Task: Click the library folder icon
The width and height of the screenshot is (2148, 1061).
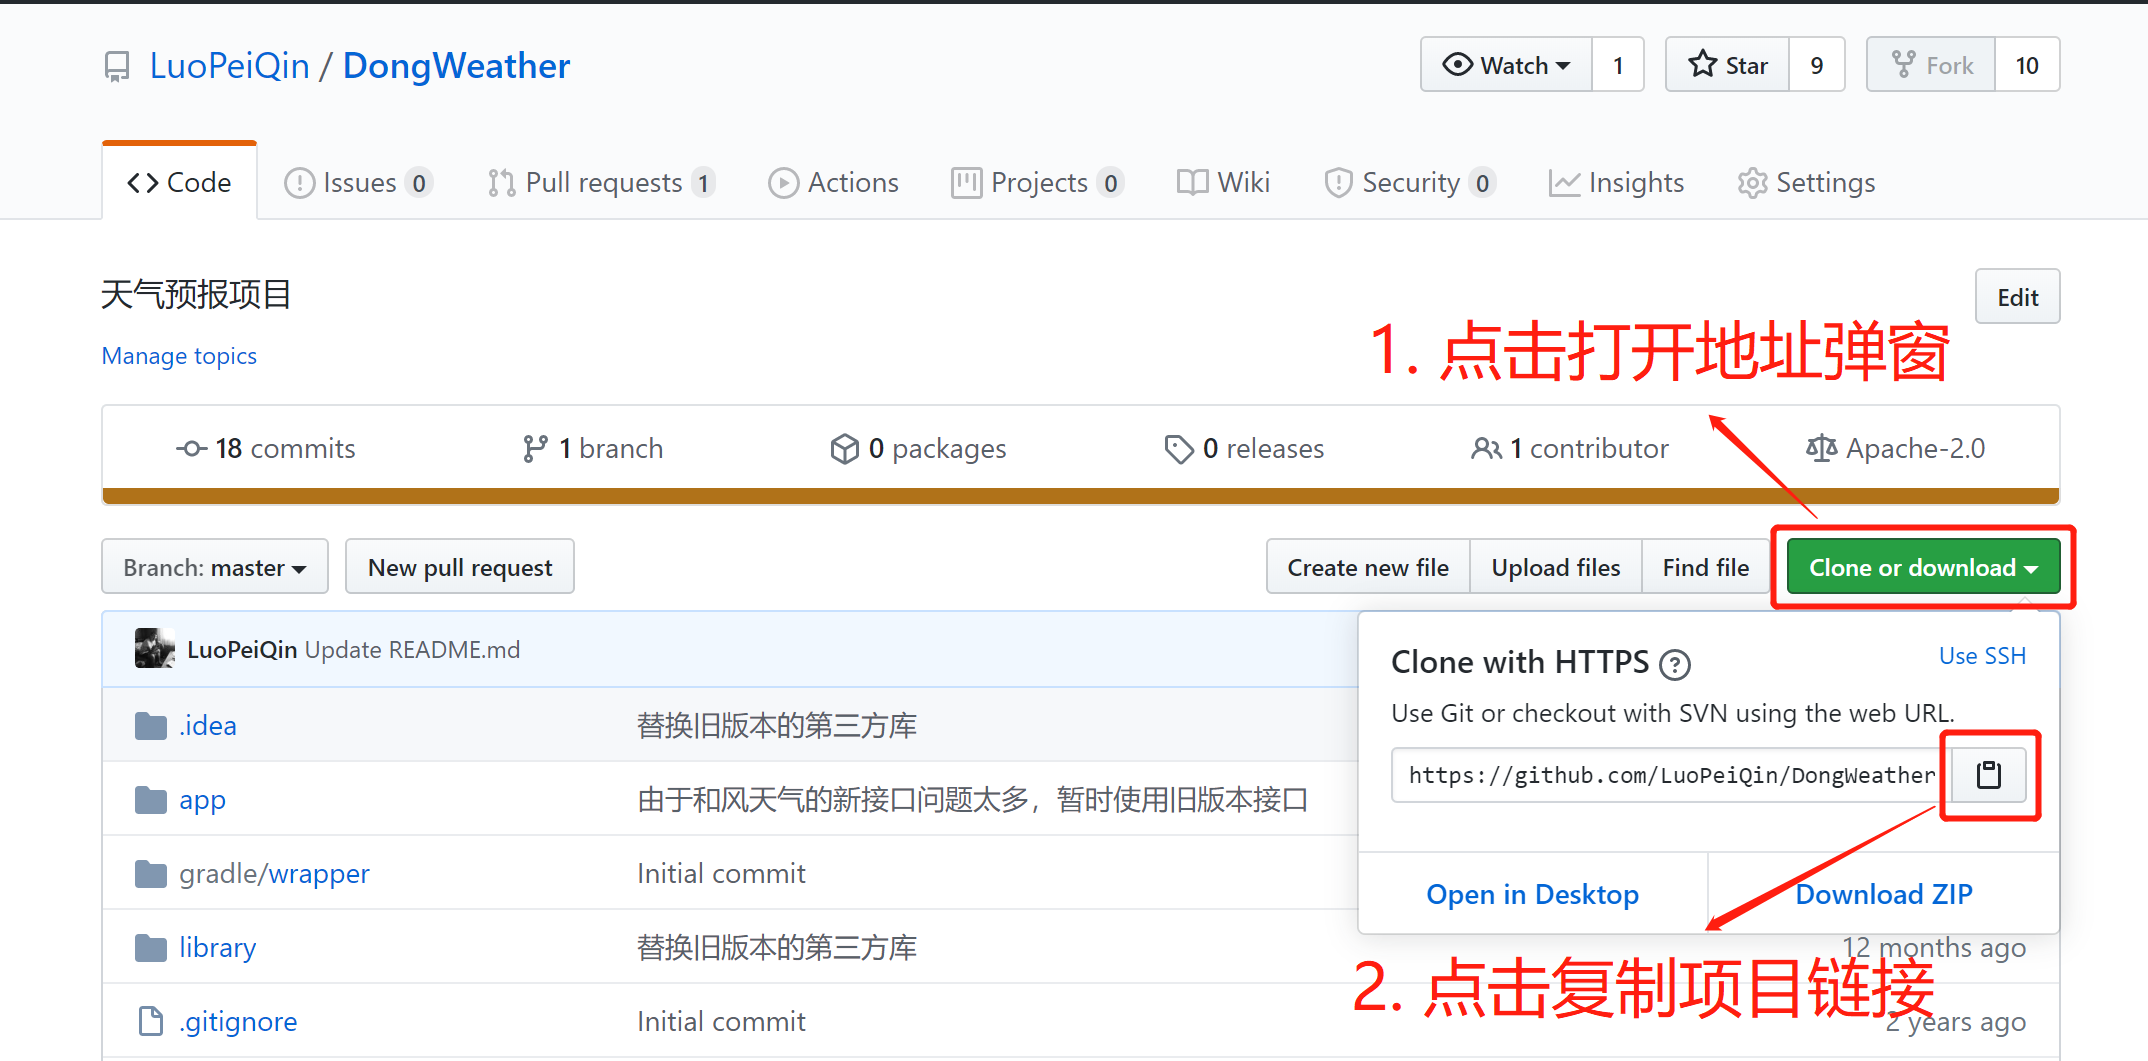Action: [x=151, y=947]
